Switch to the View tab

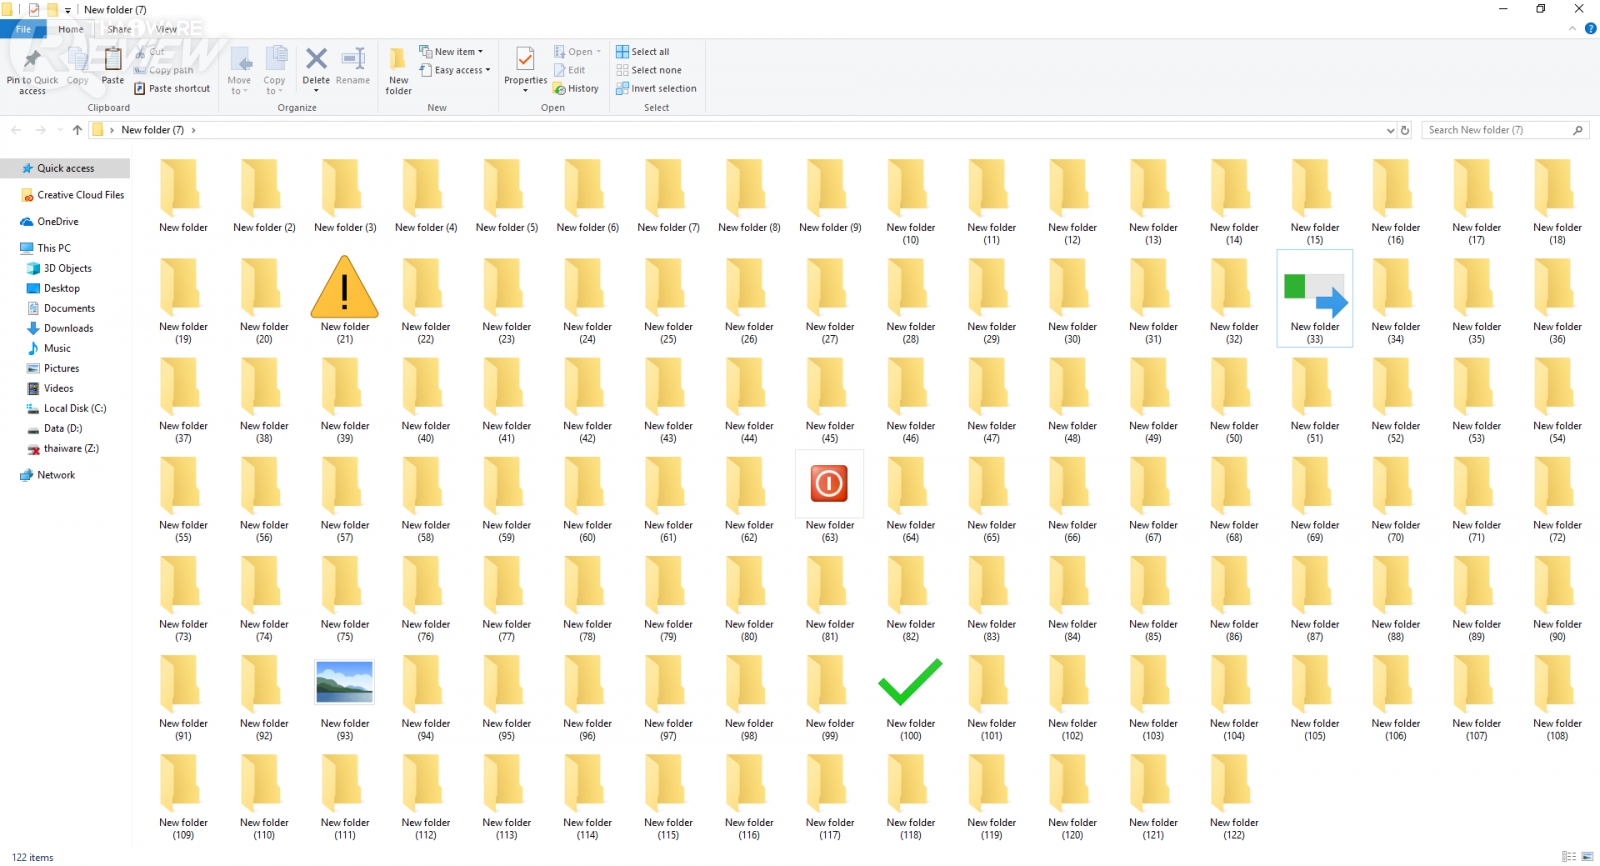click(166, 29)
